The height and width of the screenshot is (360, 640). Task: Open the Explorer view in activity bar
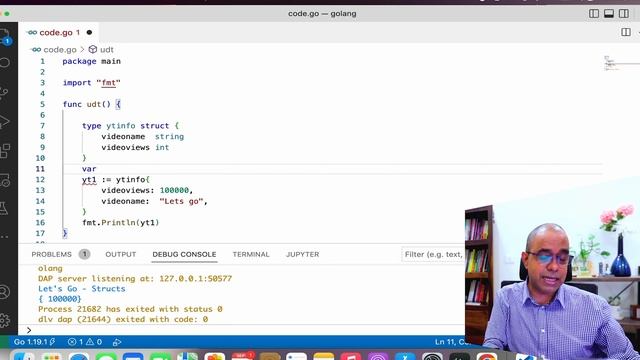(x=4, y=36)
